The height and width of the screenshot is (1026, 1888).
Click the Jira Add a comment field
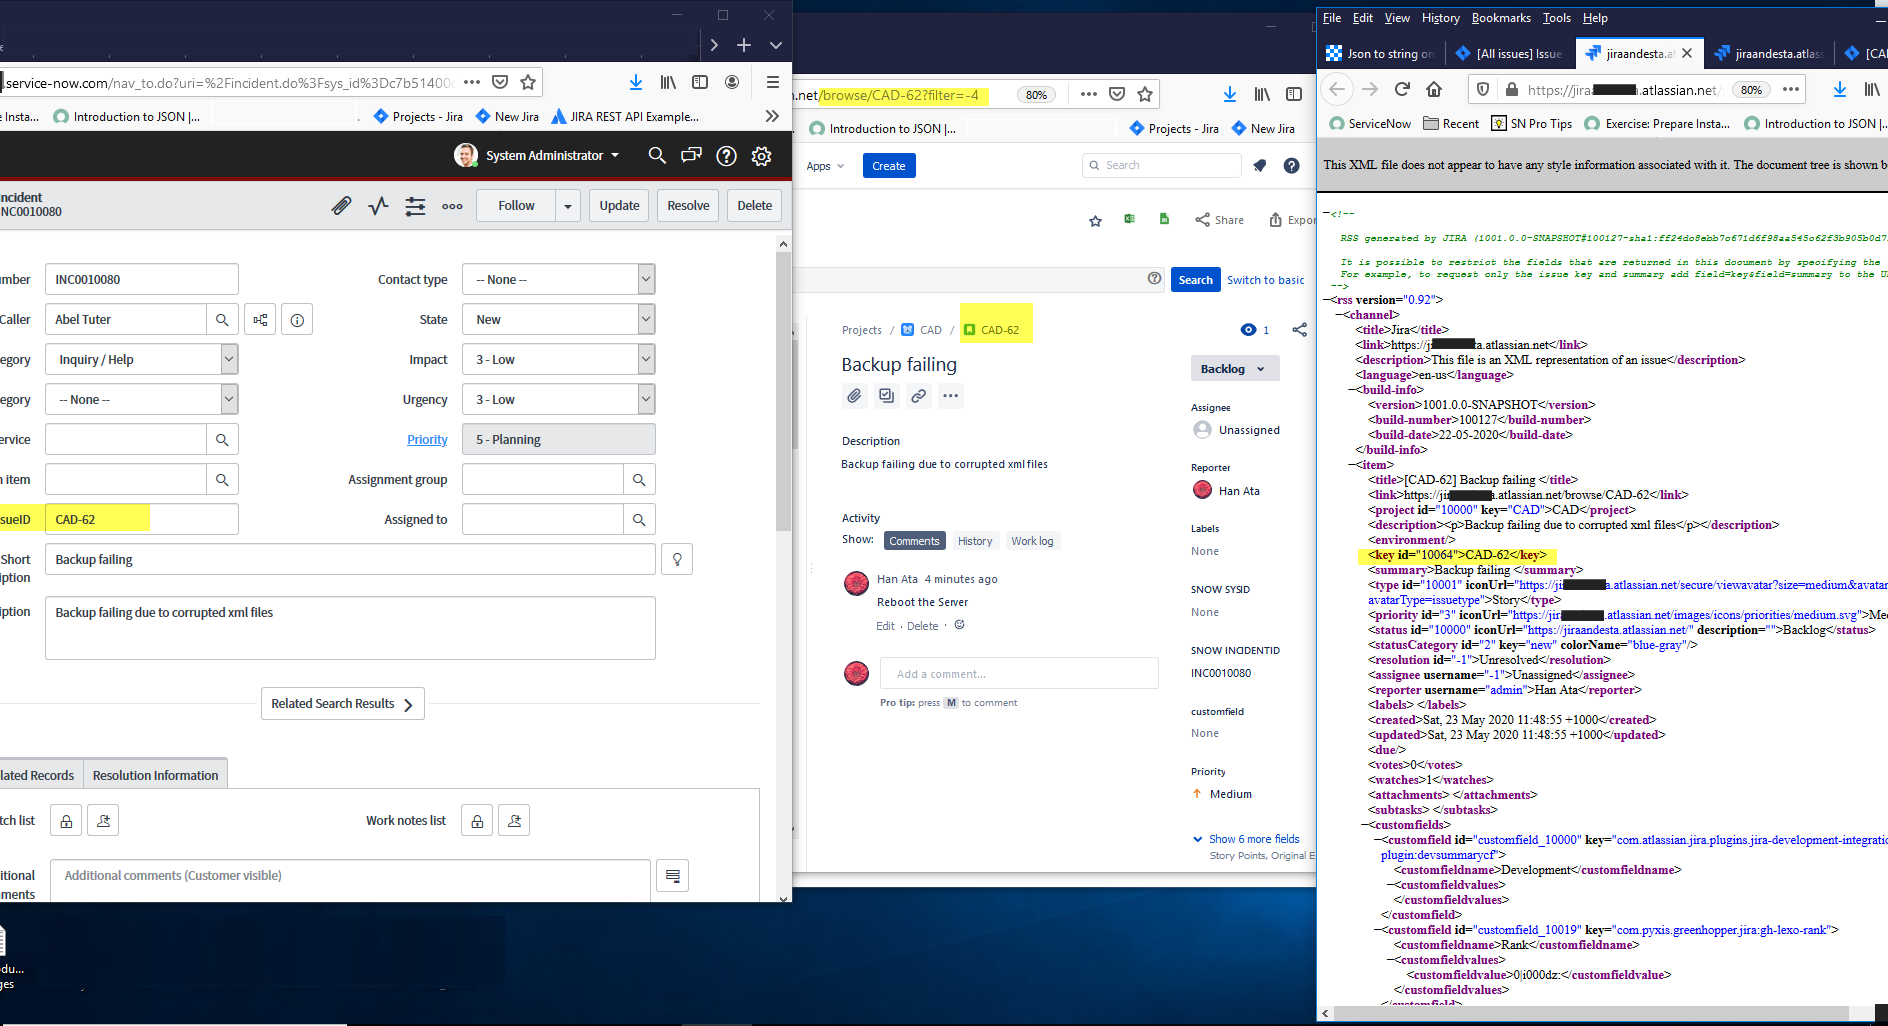pyautogui.click(x=1019, y=674)
